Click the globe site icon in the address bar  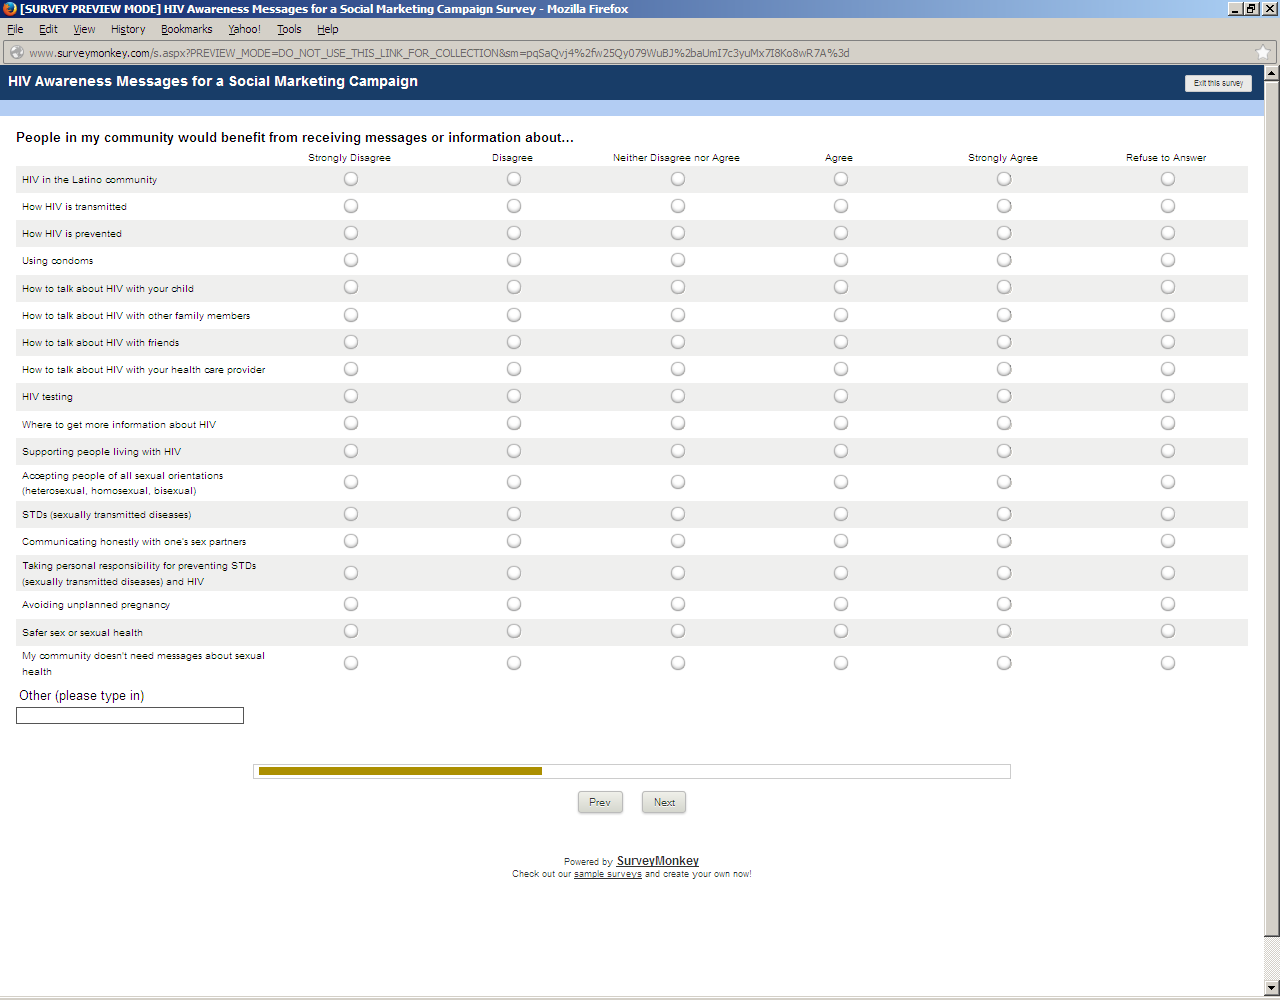16,53
